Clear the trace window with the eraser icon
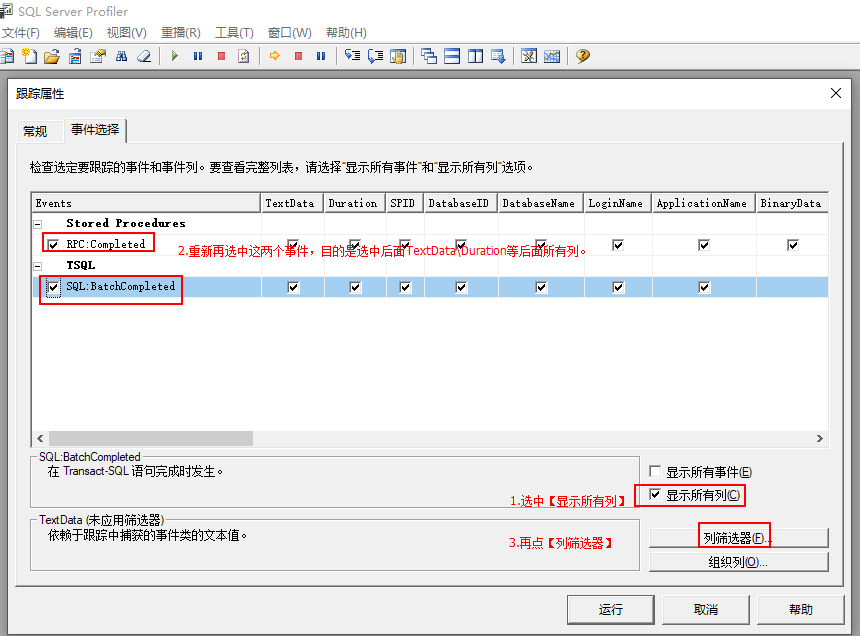This screenshot has height=636, width=860. (144, 56)
